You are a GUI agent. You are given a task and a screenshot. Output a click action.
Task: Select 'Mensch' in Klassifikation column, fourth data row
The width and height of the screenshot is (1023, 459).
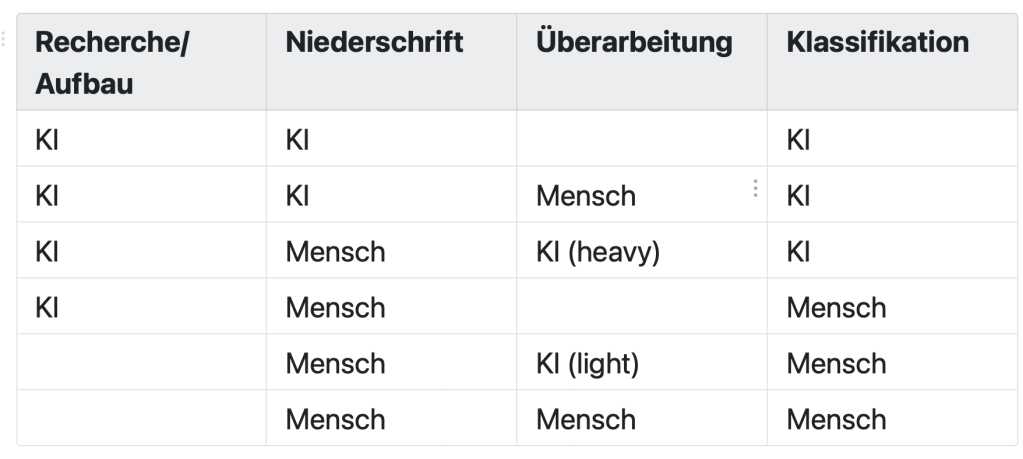pyautogui.click(x=836, y=307)
